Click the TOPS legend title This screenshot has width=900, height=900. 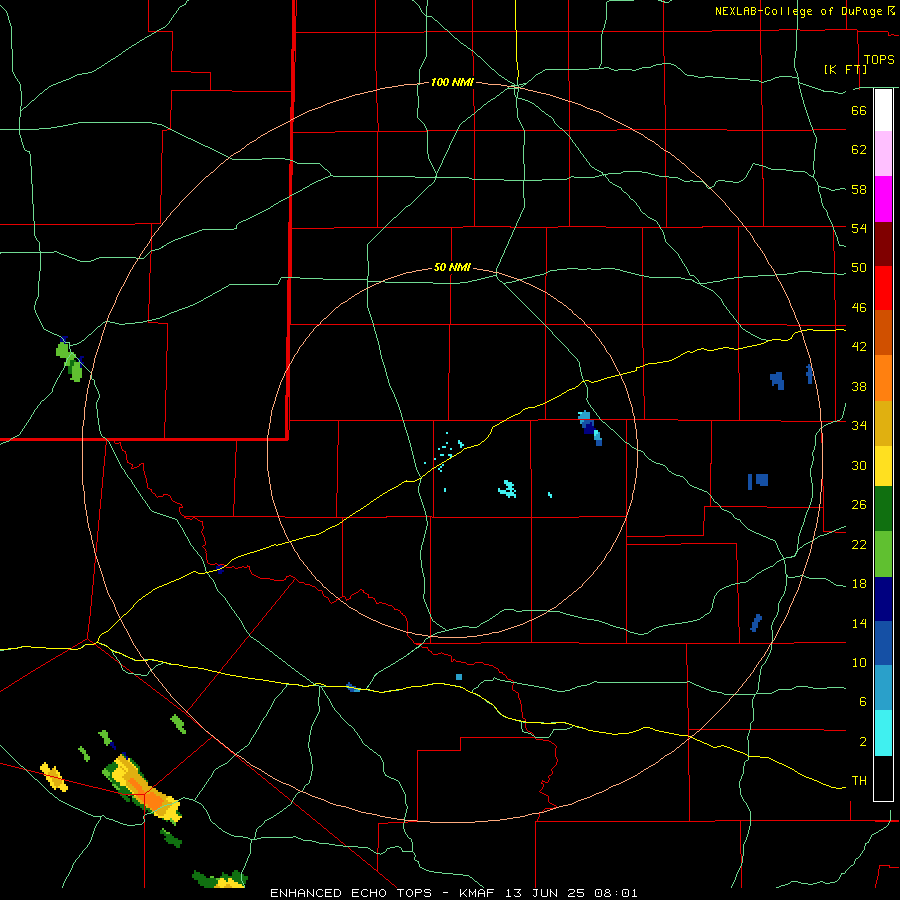click(879, 60)
